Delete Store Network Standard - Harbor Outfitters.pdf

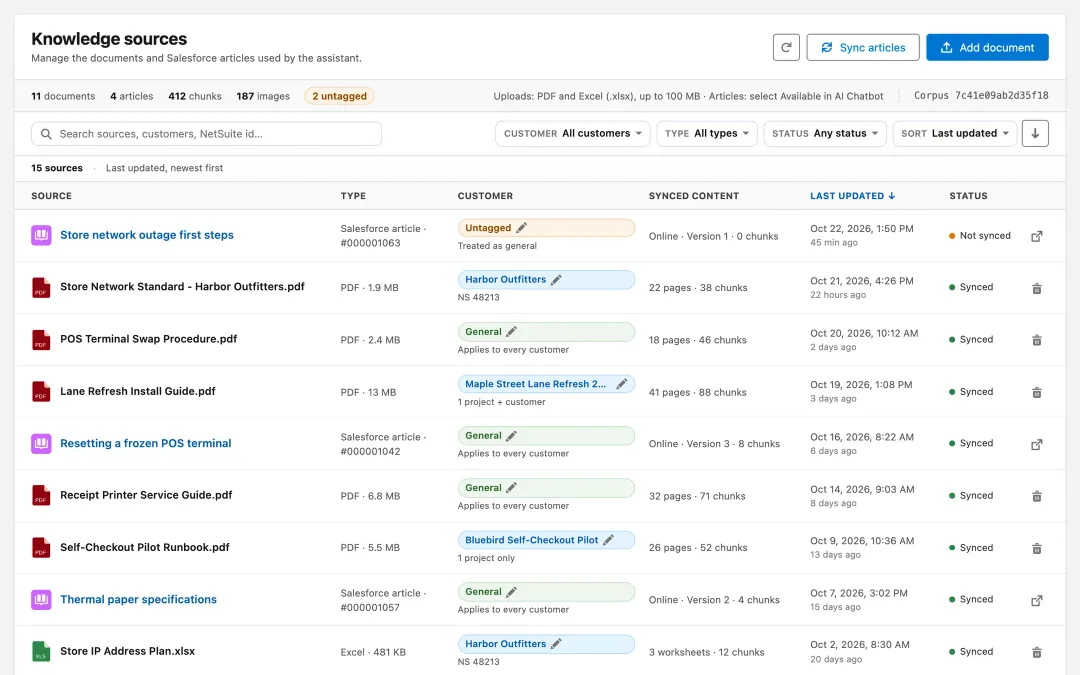[1037, 289]
